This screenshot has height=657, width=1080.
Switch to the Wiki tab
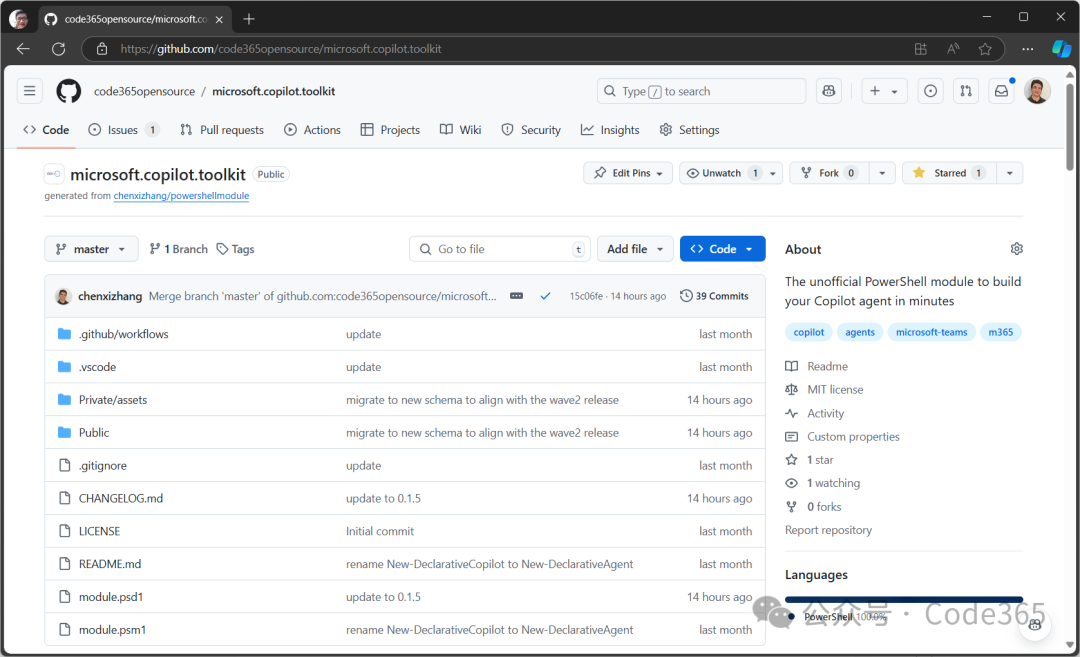pos(460,130)
